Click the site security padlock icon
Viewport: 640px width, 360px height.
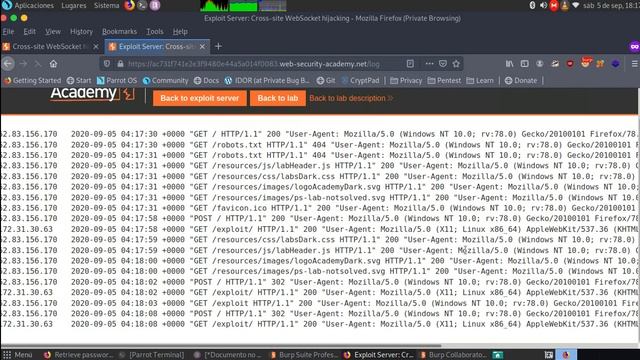click(120, 64)
